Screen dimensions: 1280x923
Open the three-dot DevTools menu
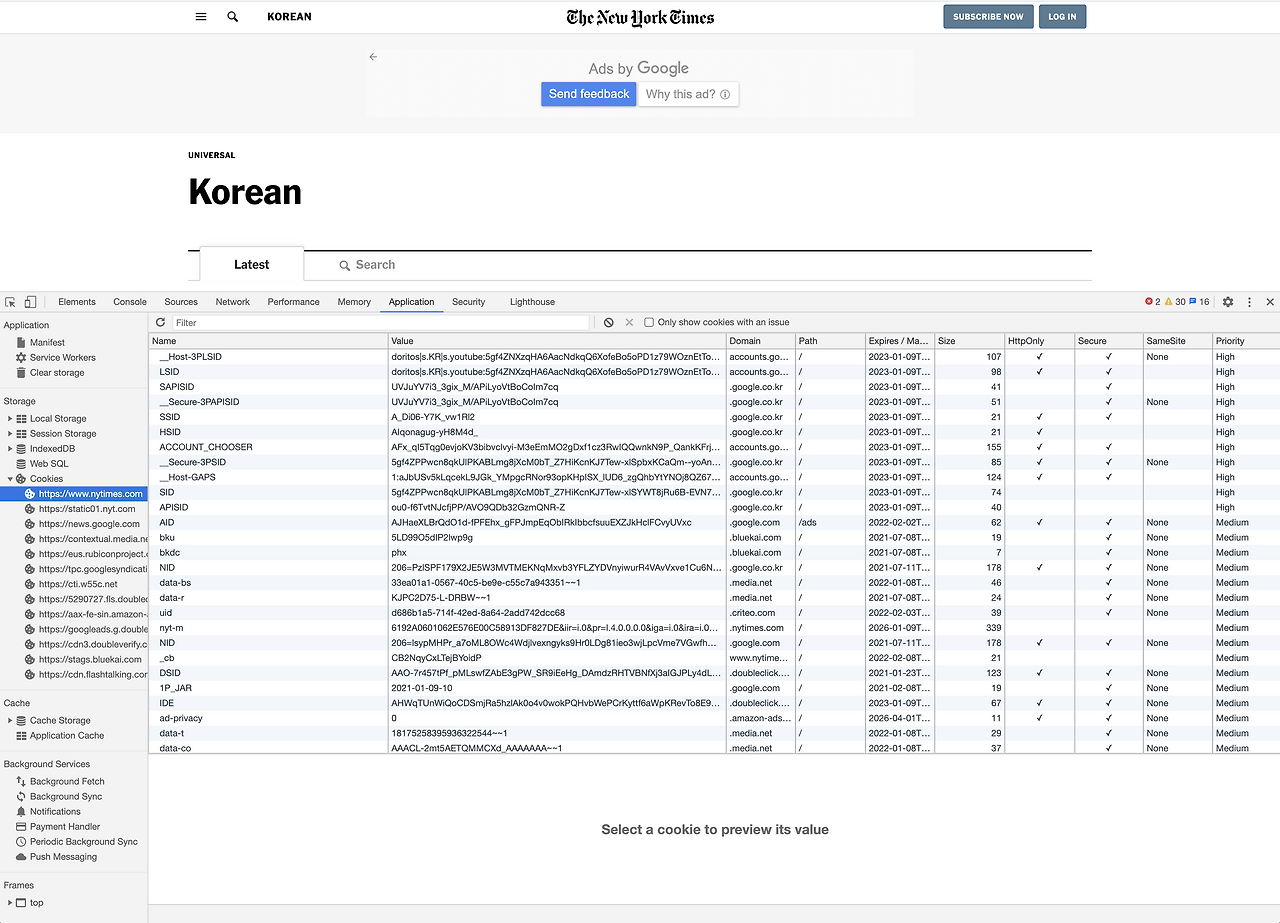[x=1247, y=301]
